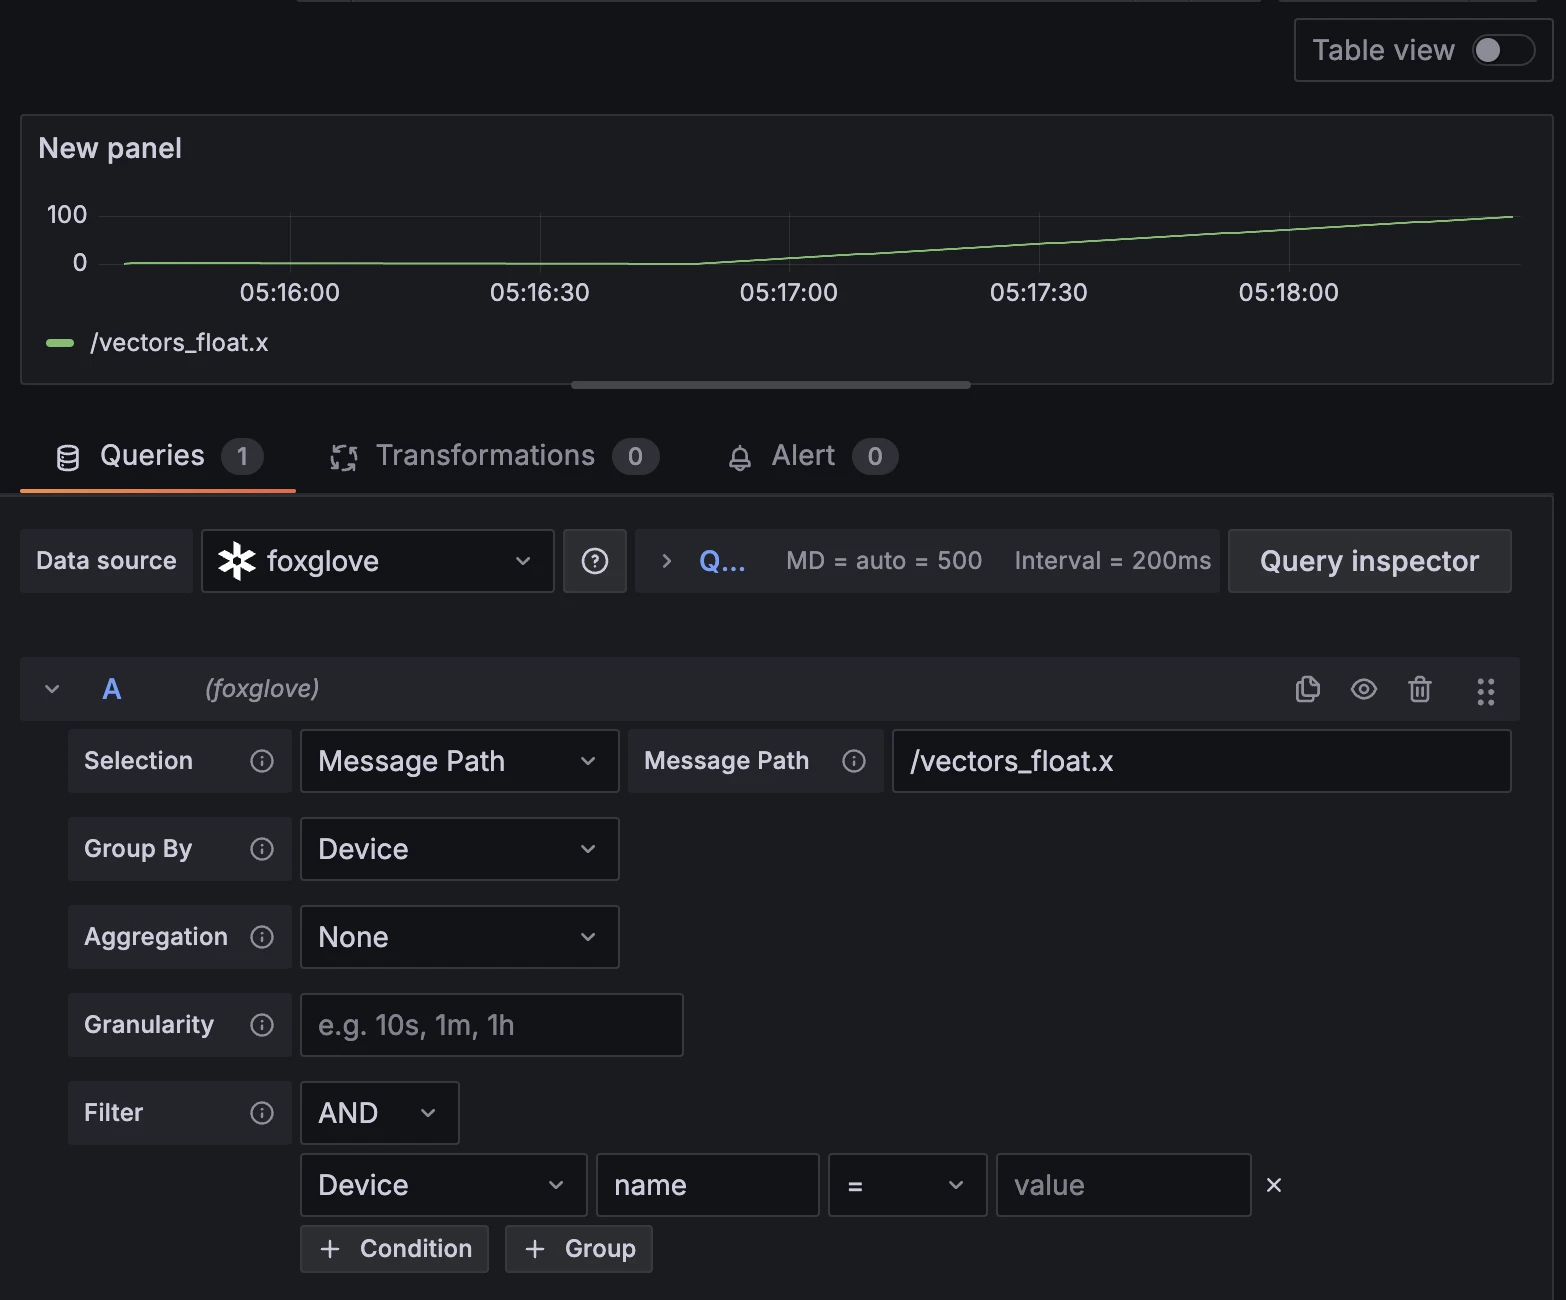This screenshot has width=1566, height=1300.
Task: Open the foxglove data source dropdown
Action: pyautogui.click(x=378, y=561)
